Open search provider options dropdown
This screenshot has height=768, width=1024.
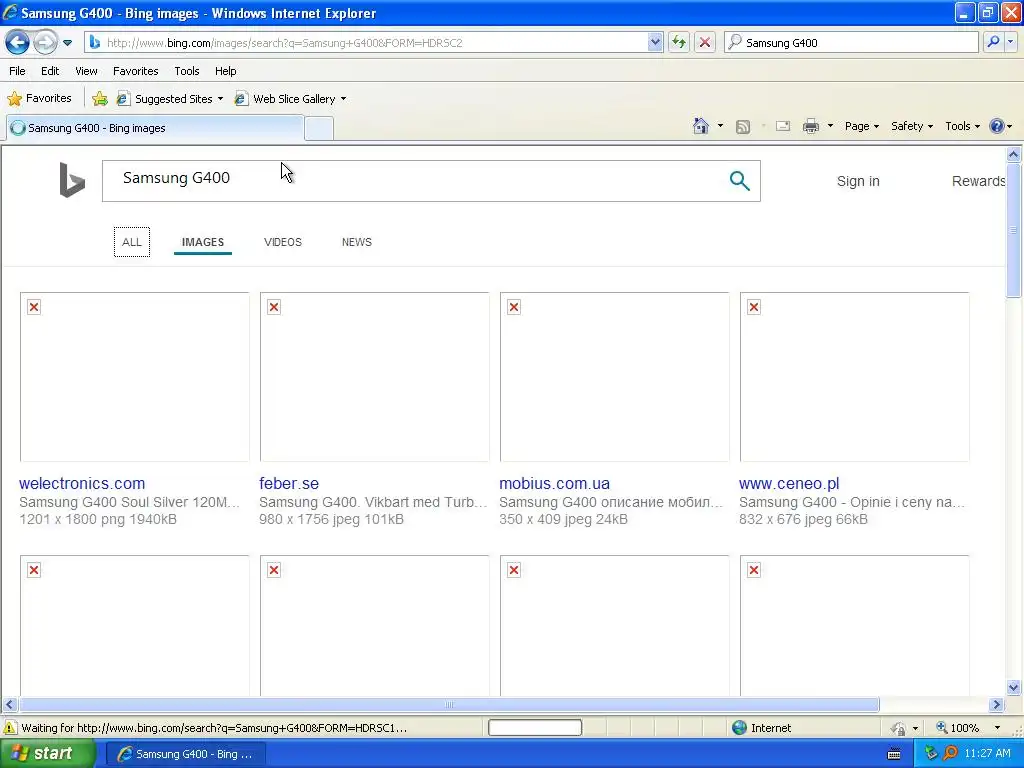point(1011,42)
